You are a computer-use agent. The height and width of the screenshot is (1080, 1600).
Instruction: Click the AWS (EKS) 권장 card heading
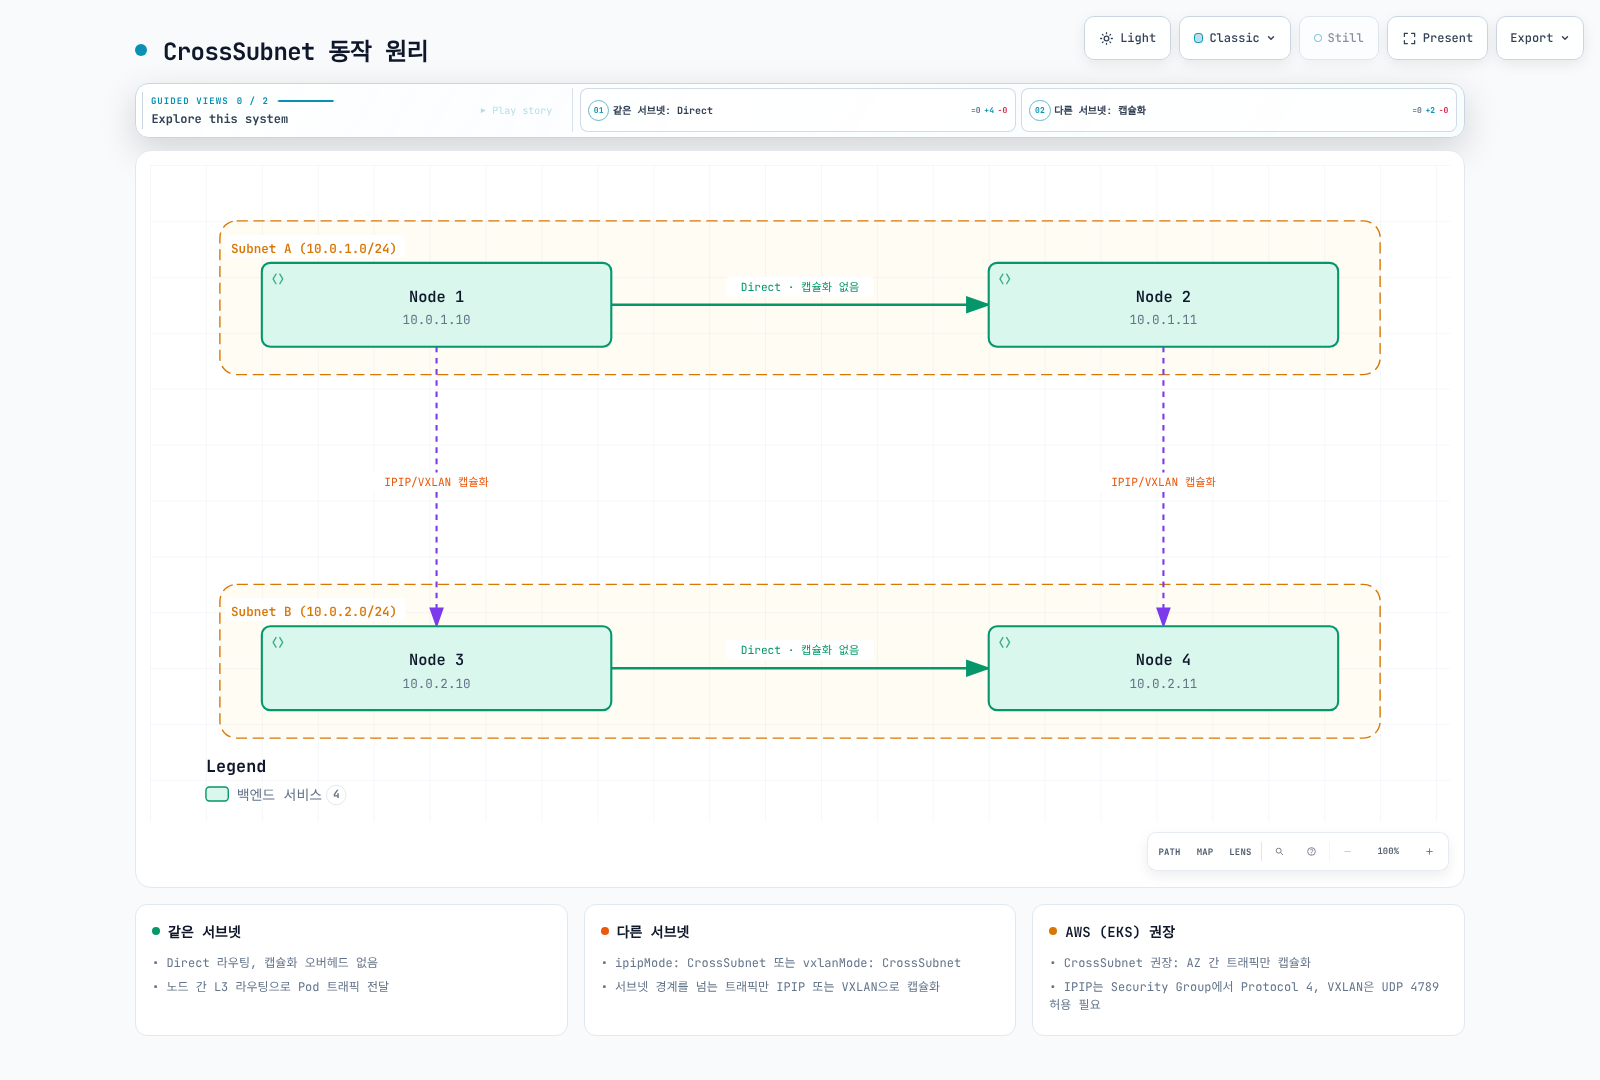click(x=1120, y=932)
